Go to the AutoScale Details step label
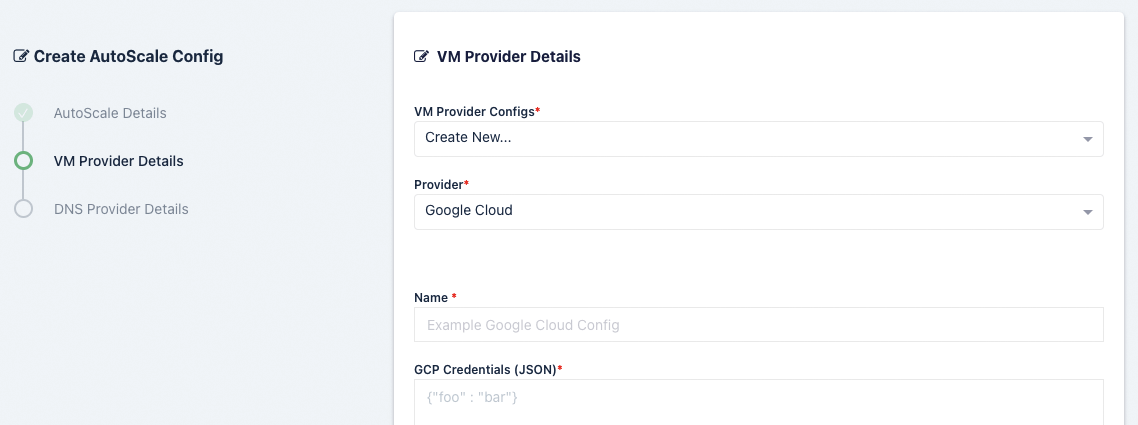1138x425 pixels. 110,113
